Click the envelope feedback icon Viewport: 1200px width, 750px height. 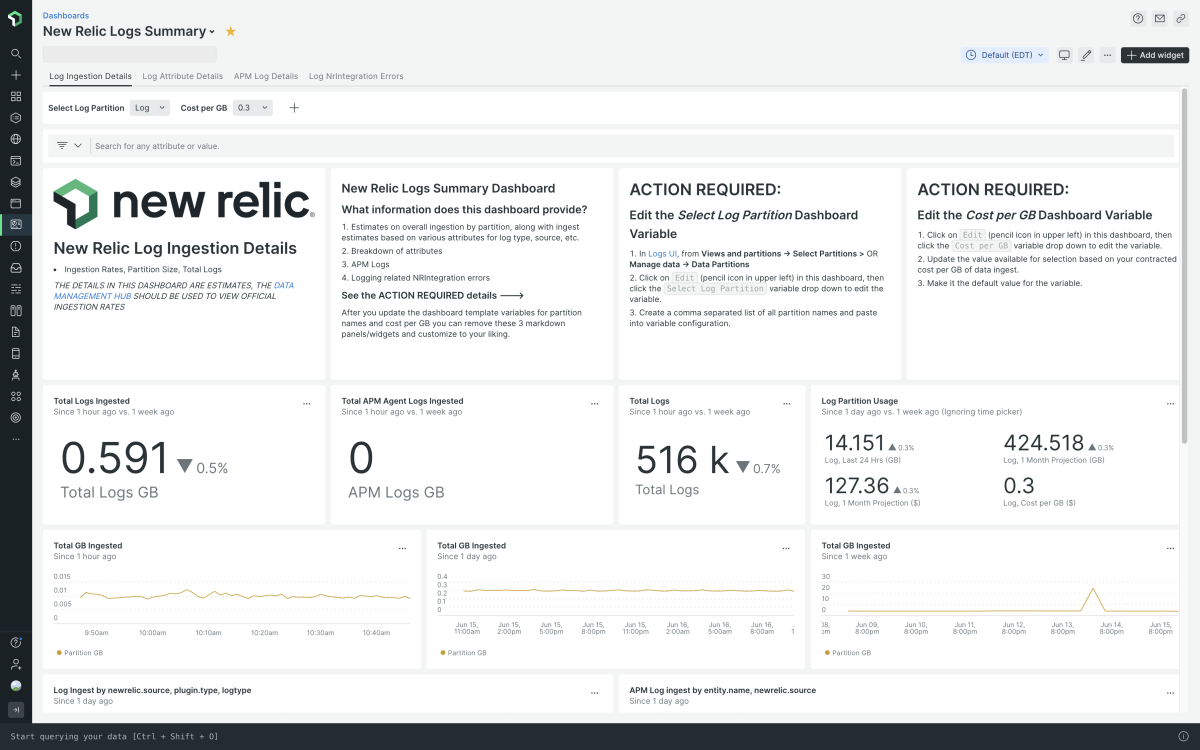[x=1159, y=18]
